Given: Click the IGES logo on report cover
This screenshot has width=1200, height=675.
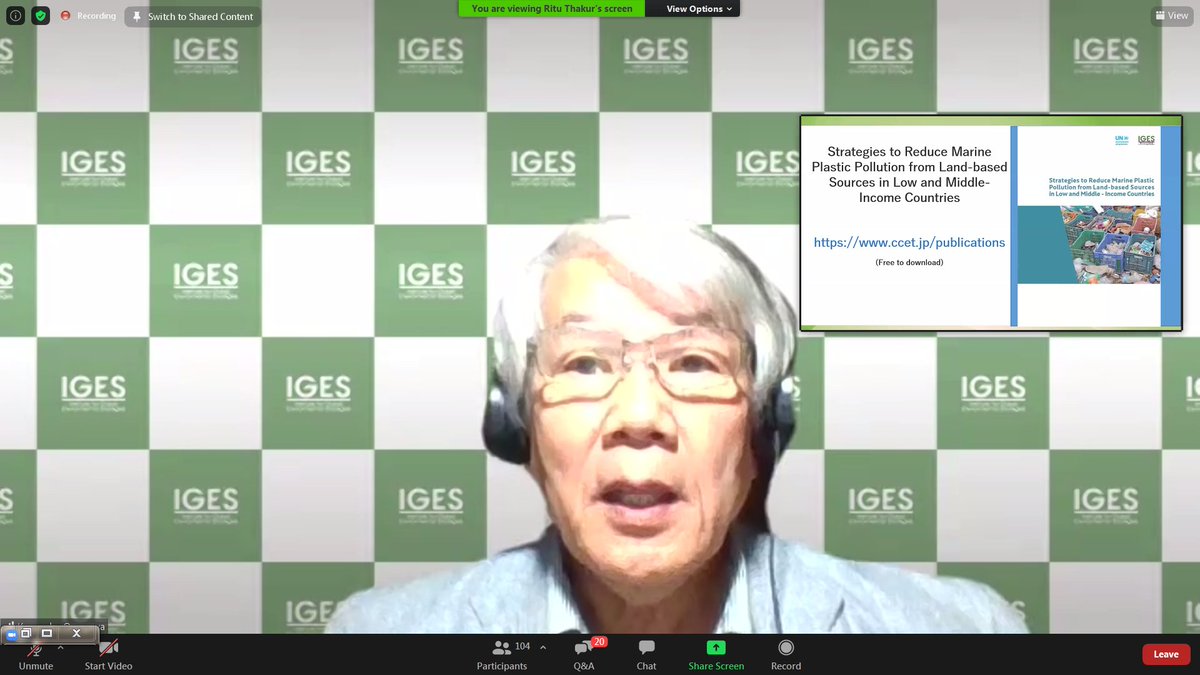Looking at the screenshot, I should (x=1146, y=140).
